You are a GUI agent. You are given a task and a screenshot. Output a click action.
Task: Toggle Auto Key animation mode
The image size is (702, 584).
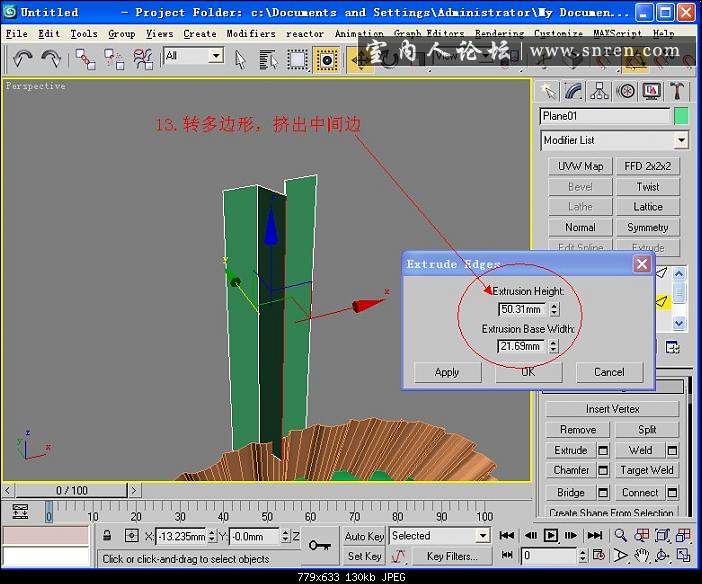364,536
